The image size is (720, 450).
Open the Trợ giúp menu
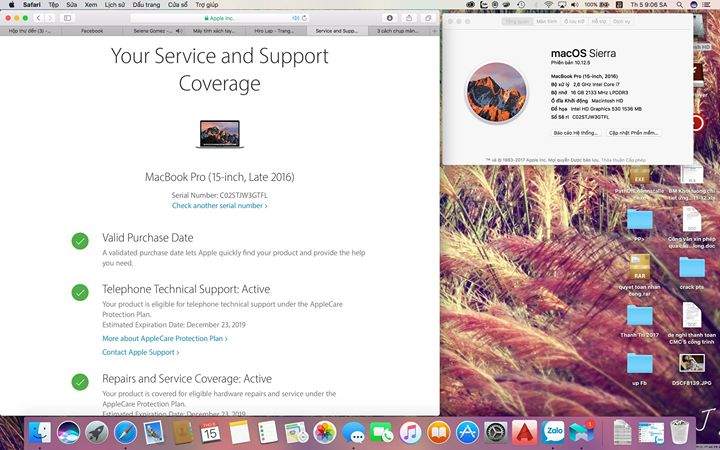[x=207, y=5]
